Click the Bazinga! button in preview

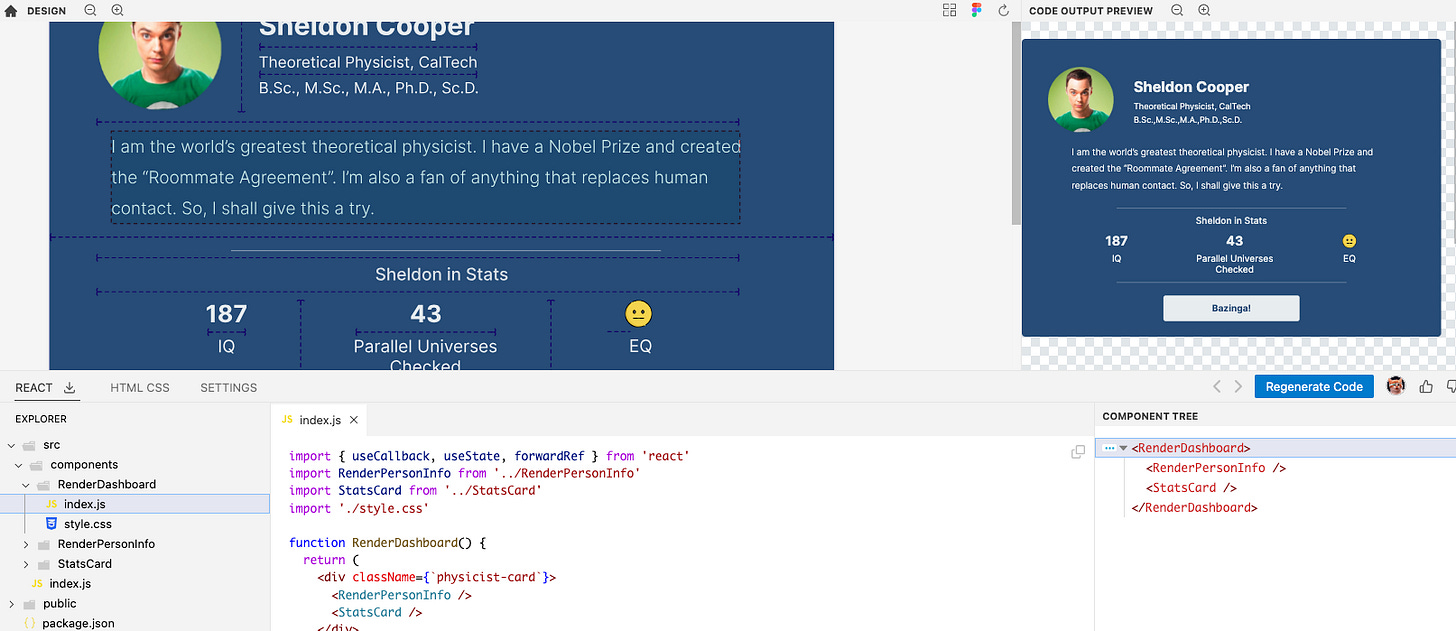1231,308
